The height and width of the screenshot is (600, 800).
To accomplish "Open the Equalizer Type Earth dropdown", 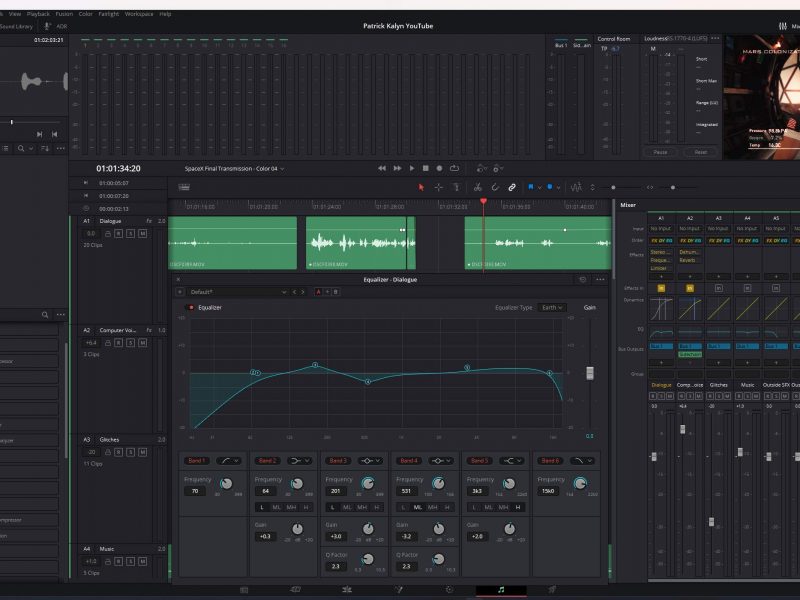I will [551, 308].
